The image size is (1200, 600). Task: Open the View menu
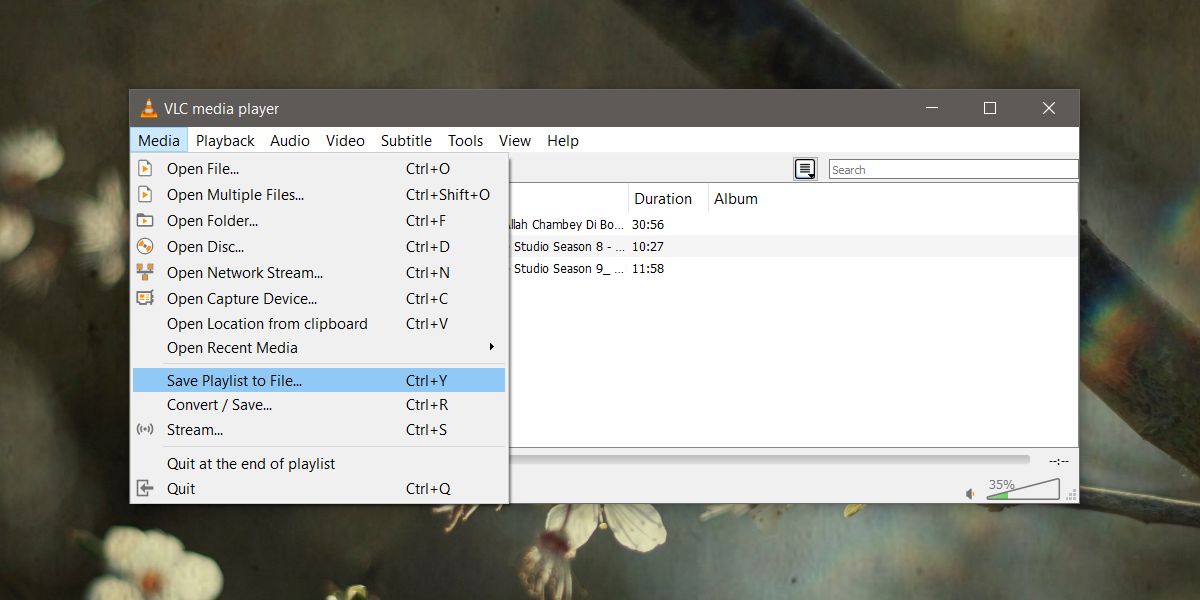click(x=515, y=140)
